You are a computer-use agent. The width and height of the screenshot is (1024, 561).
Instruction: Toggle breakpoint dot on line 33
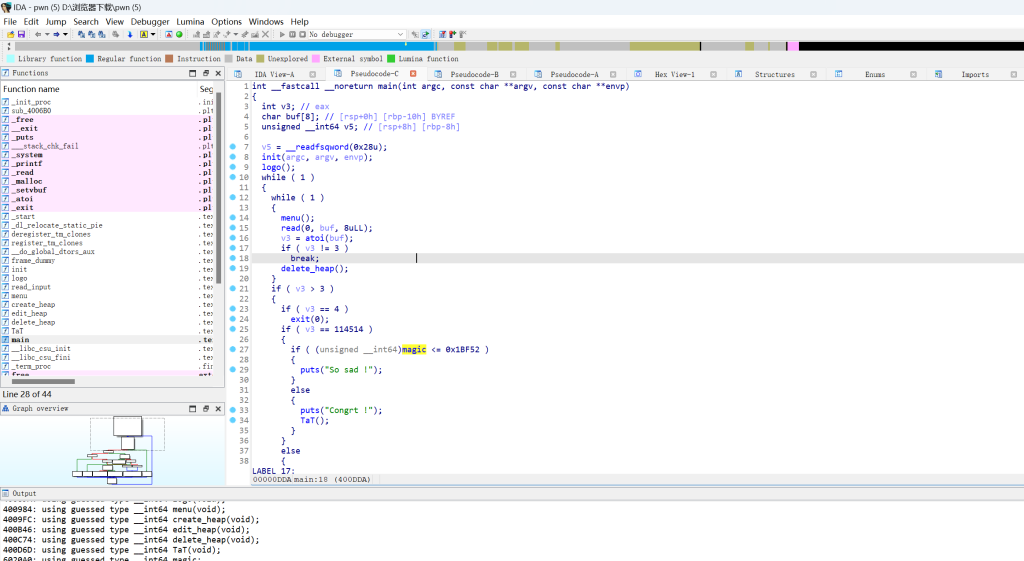coord(233,410)
